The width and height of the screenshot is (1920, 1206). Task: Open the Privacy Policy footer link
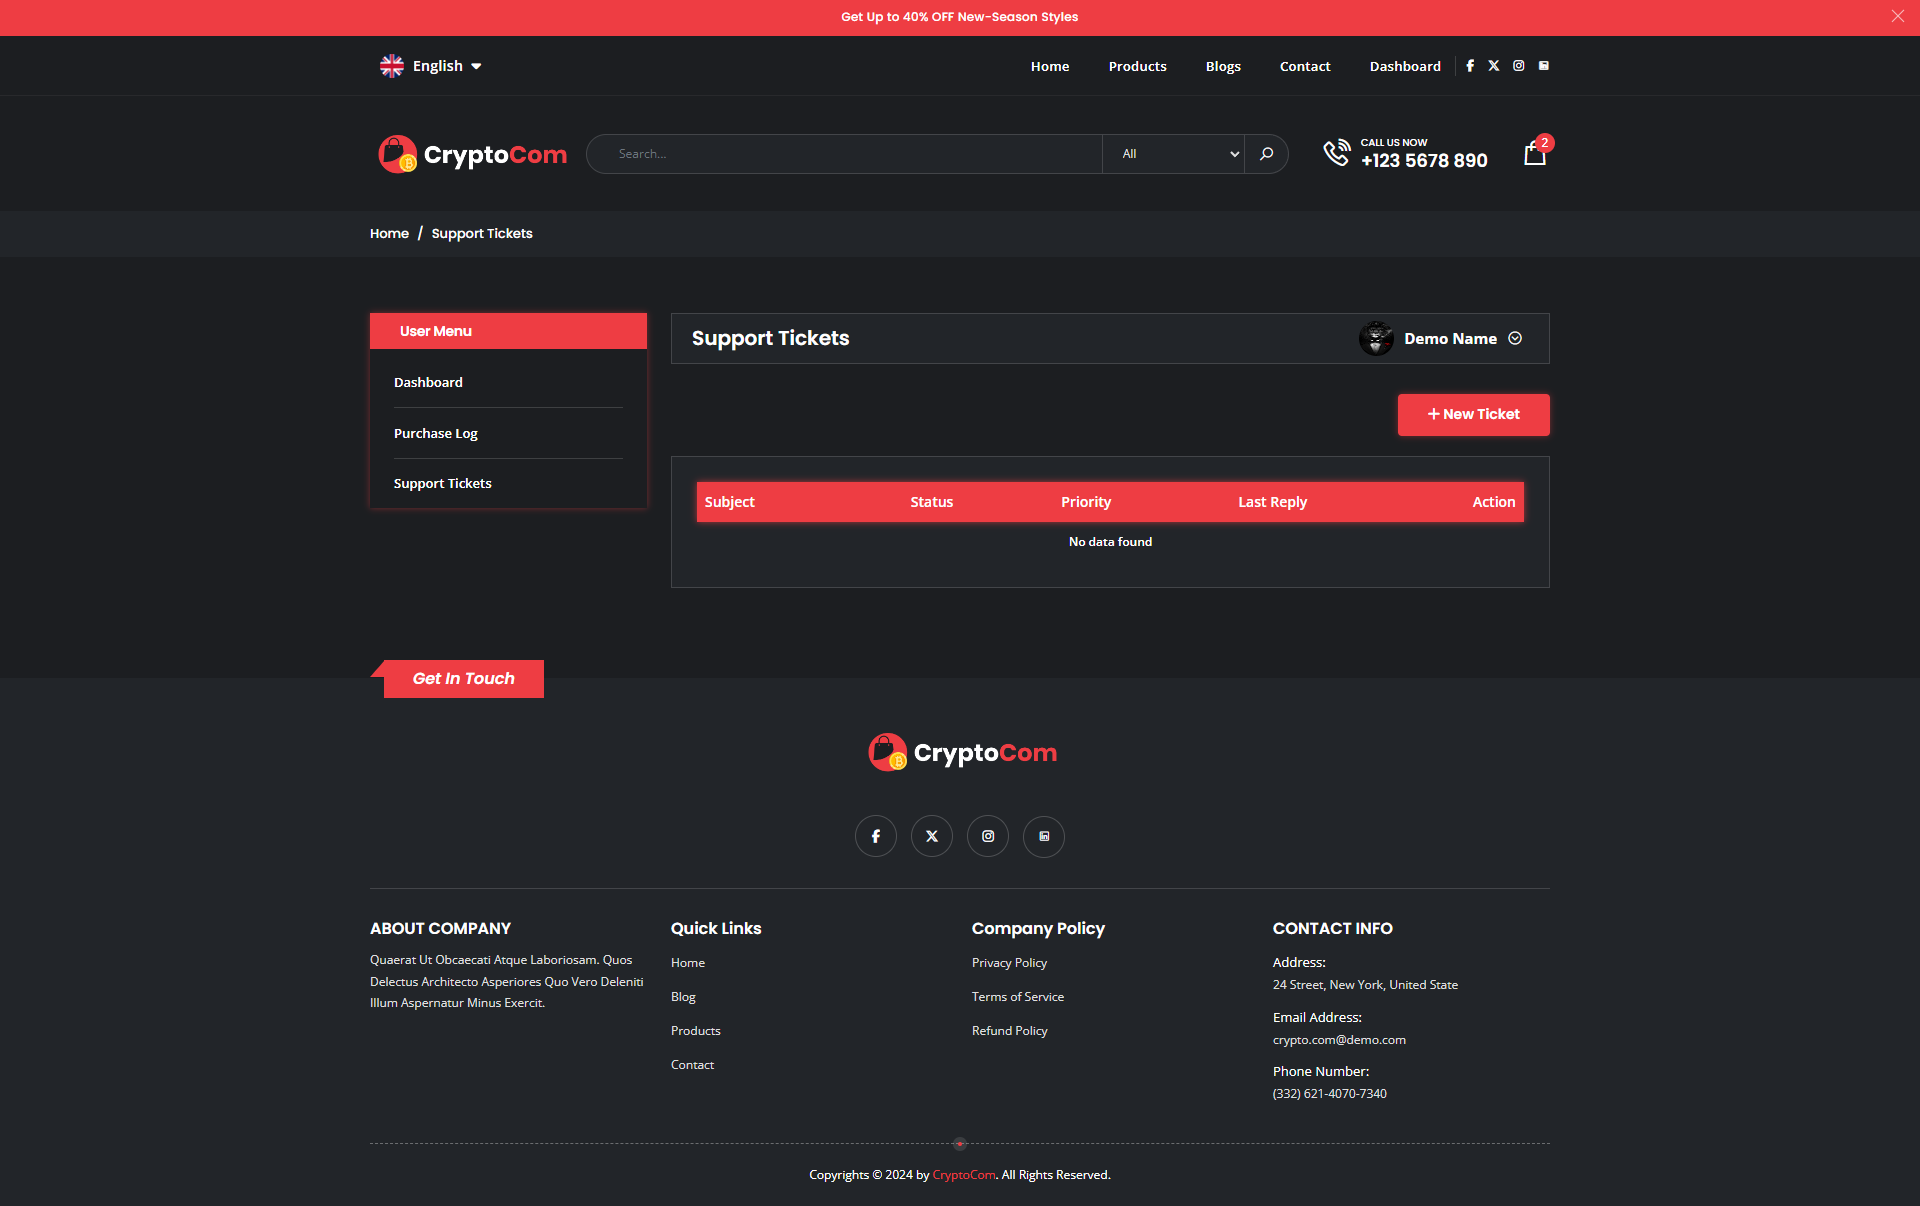tap(1009, 963)
